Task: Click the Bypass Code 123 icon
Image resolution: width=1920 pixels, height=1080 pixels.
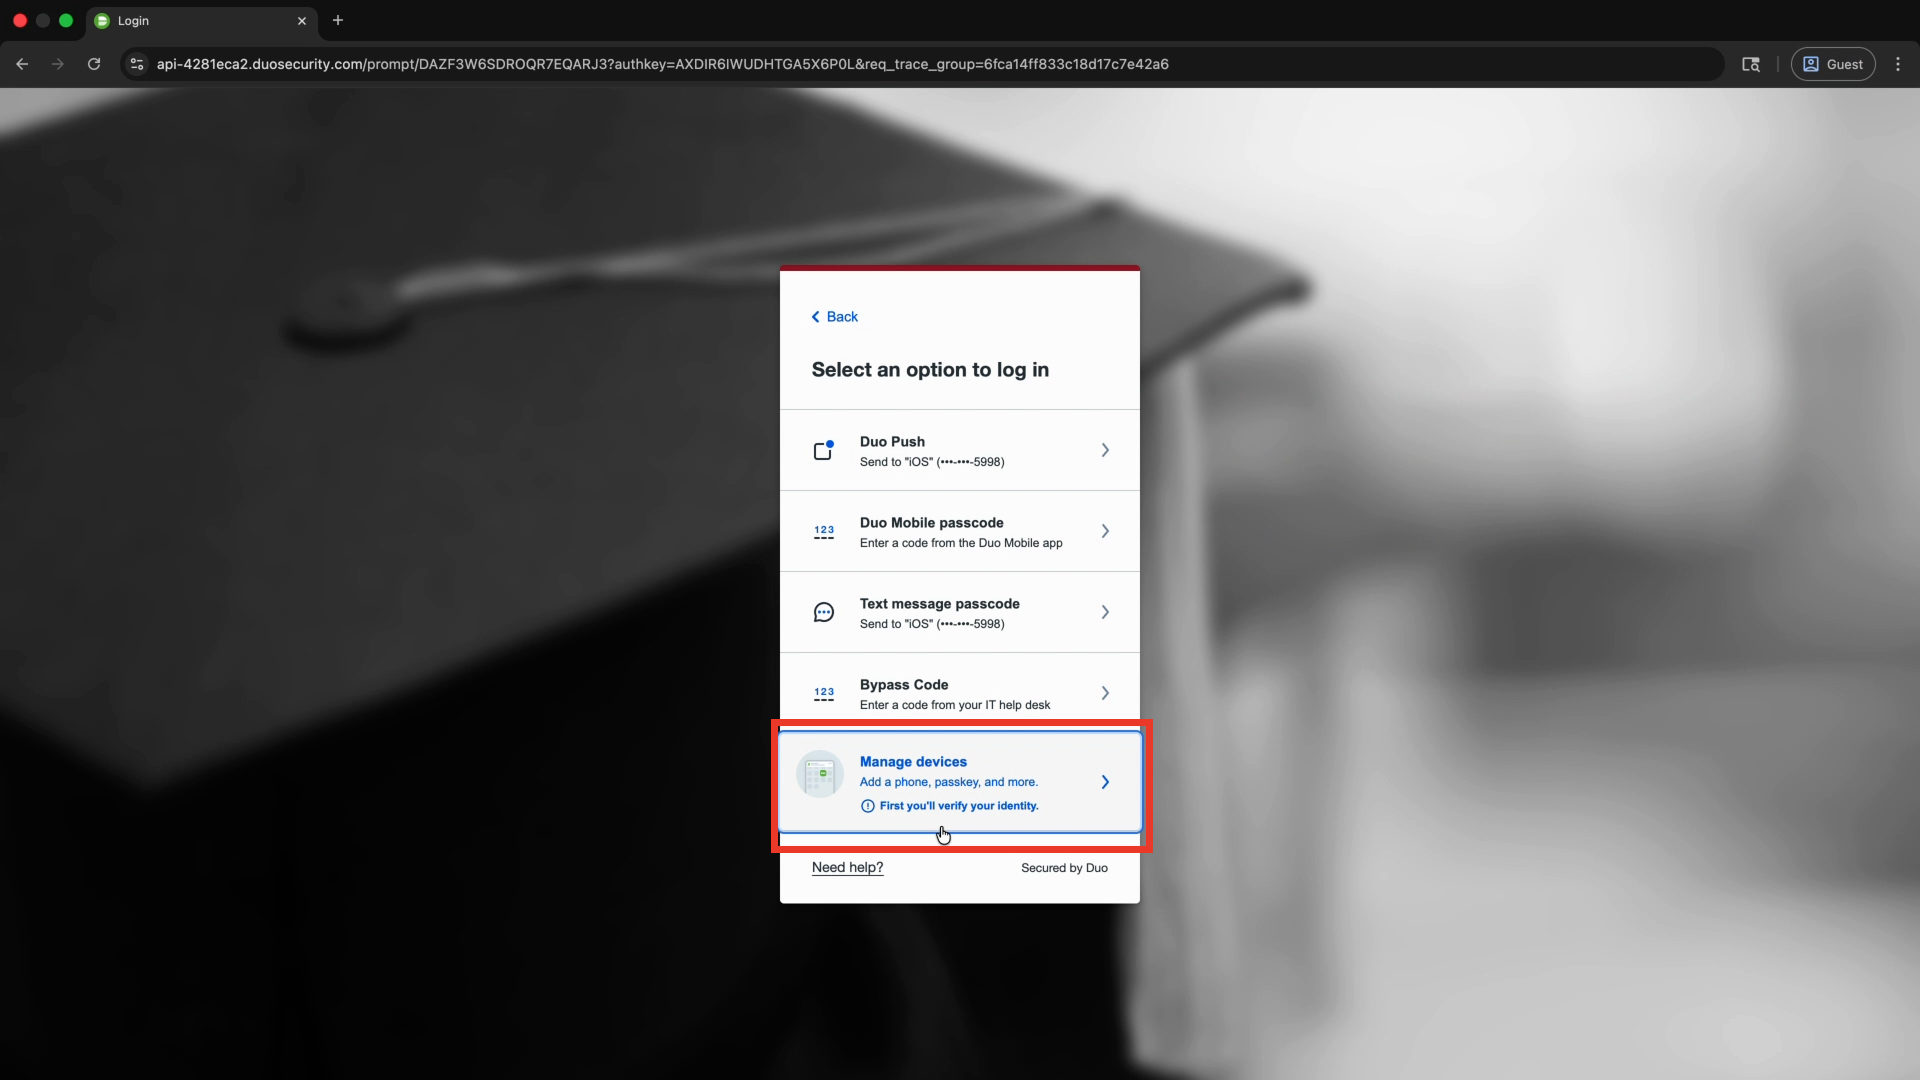Action: pyautogui.click(x=824, y=694)
